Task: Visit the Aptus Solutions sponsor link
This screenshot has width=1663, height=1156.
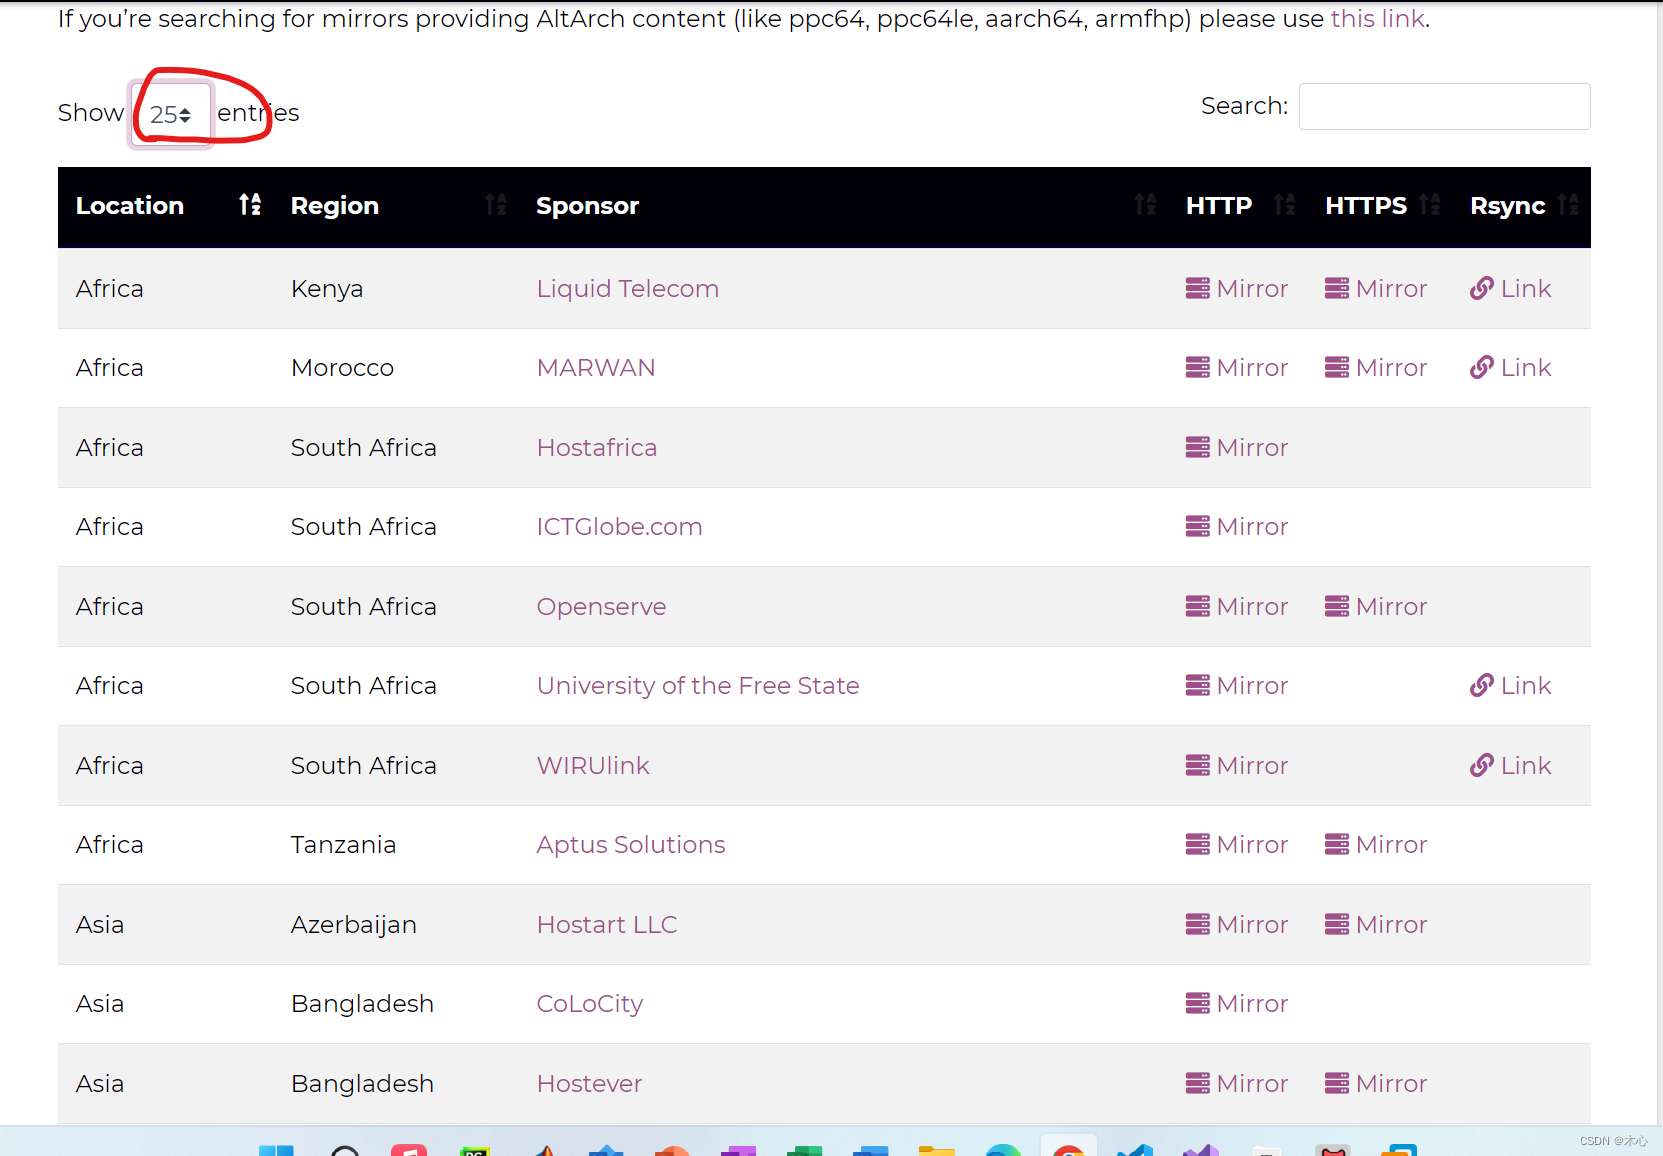Action: tap(631, 845)
